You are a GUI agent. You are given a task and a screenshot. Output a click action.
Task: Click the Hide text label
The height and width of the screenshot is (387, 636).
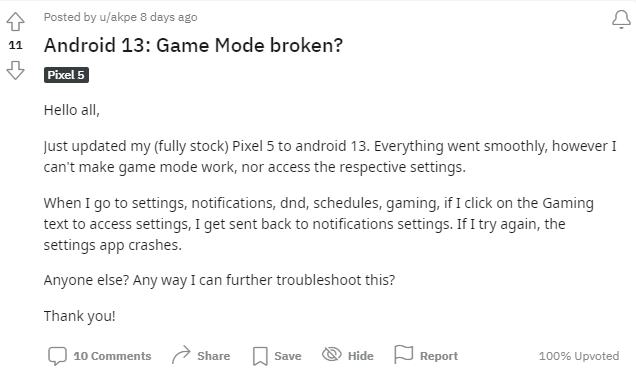361,356
